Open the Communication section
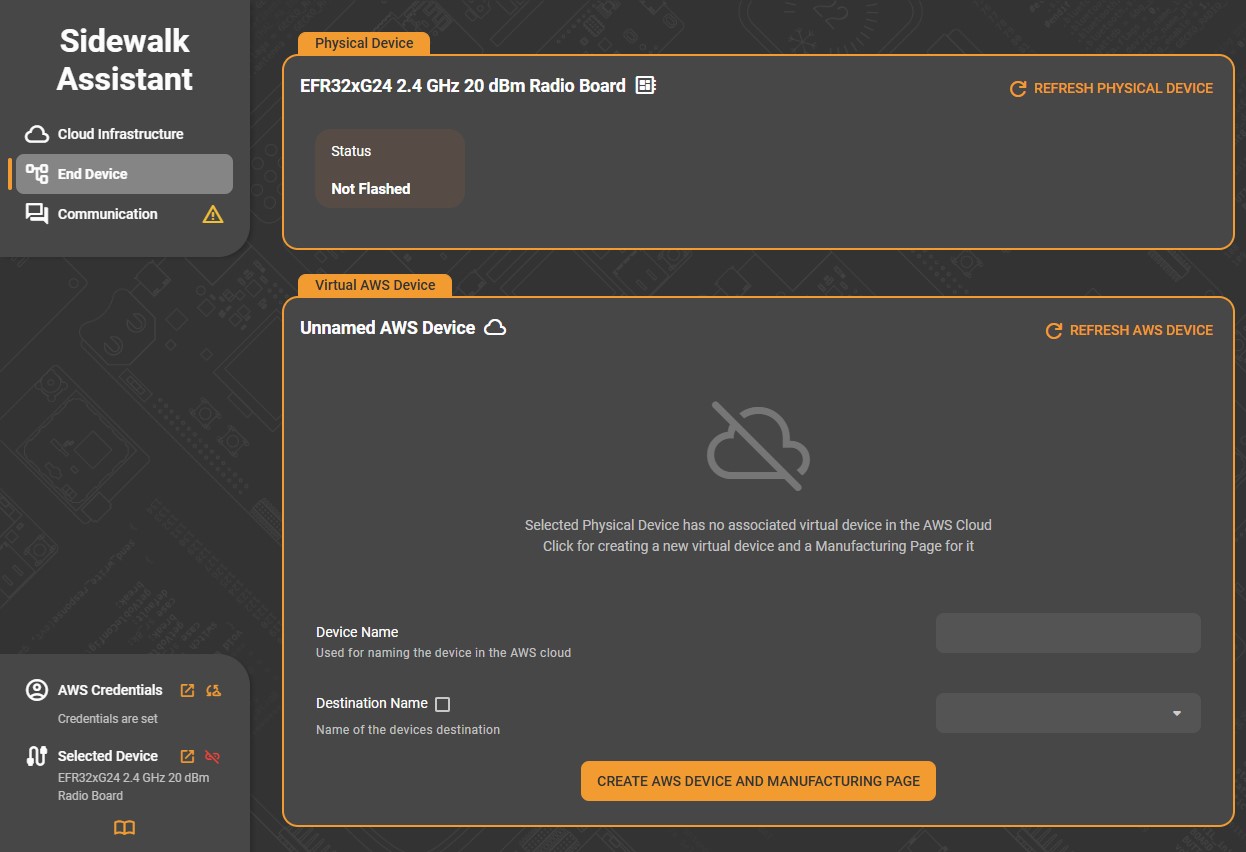The height and width of the screenshot is (852, 1246). [x=107, y=214]
